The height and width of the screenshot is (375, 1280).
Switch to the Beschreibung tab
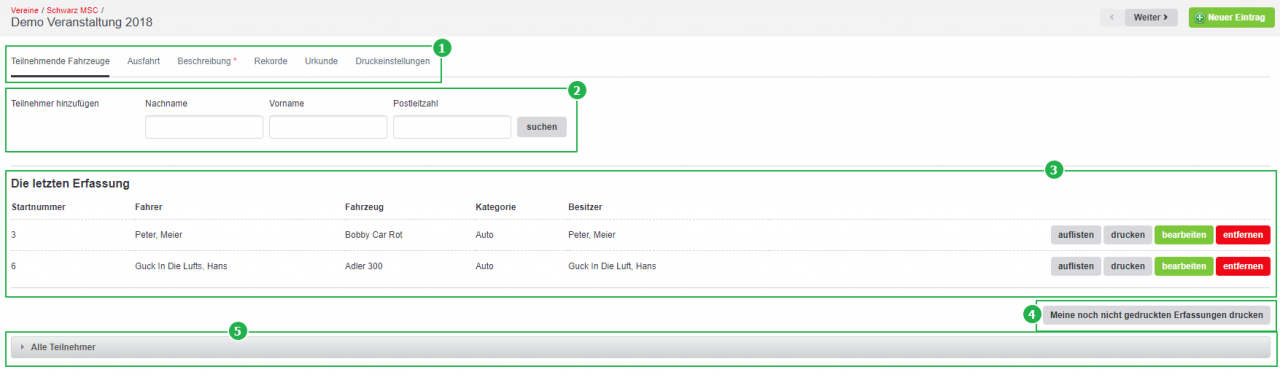(207, 61)
